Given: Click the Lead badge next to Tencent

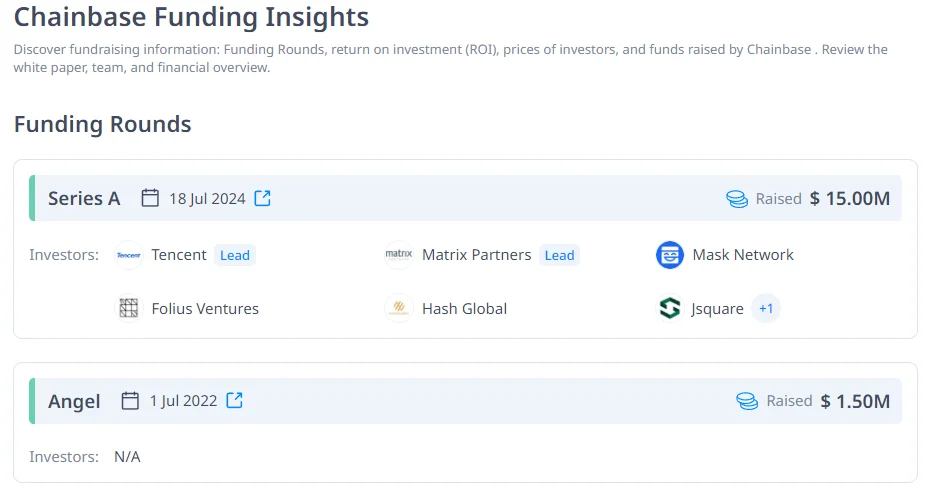Looking at the screenshot, I should coord(235,255).
